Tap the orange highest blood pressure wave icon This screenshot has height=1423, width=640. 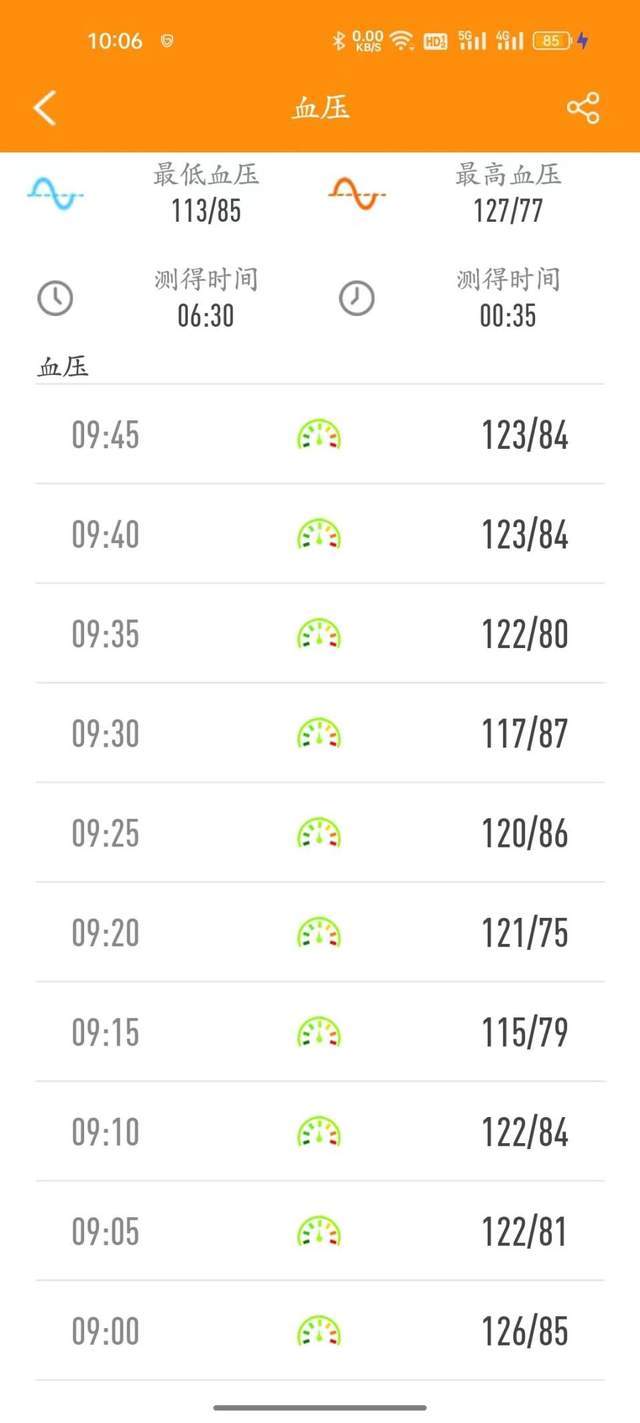pos(357,193)
